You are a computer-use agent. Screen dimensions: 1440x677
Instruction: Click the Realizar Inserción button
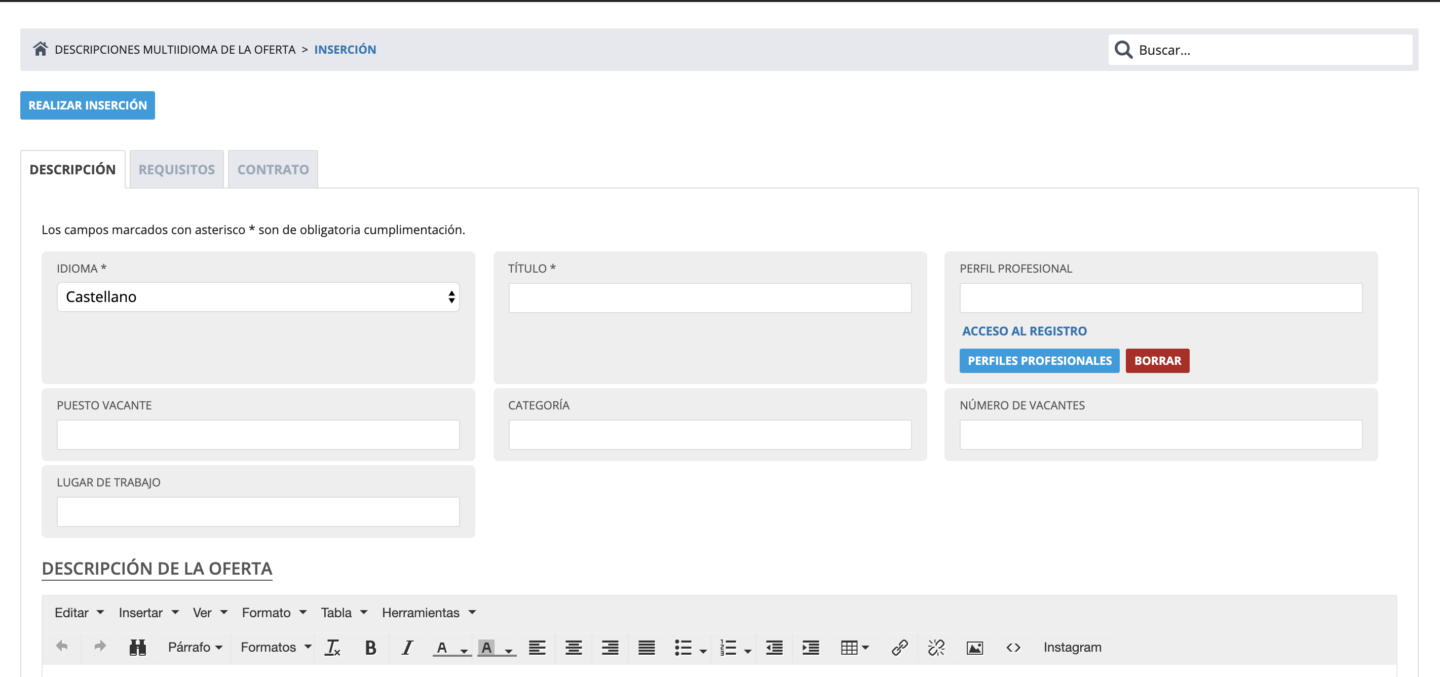(88, 105)
